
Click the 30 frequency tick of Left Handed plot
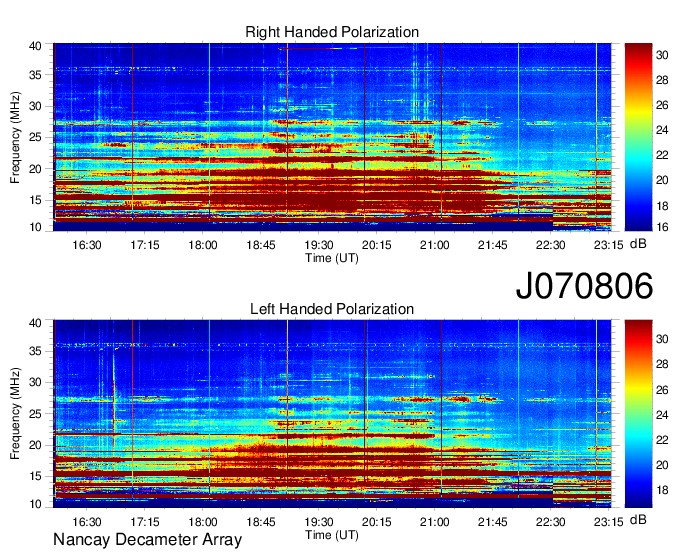pyautogui.click(x=35, y=382)
